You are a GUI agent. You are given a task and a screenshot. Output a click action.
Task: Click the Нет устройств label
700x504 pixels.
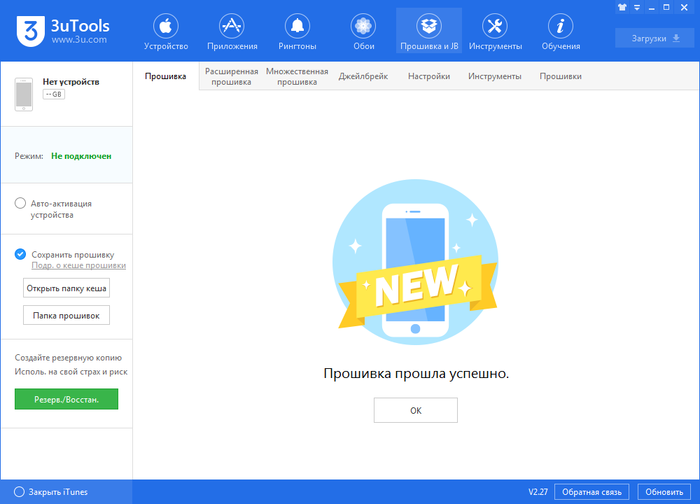[71, 82]
